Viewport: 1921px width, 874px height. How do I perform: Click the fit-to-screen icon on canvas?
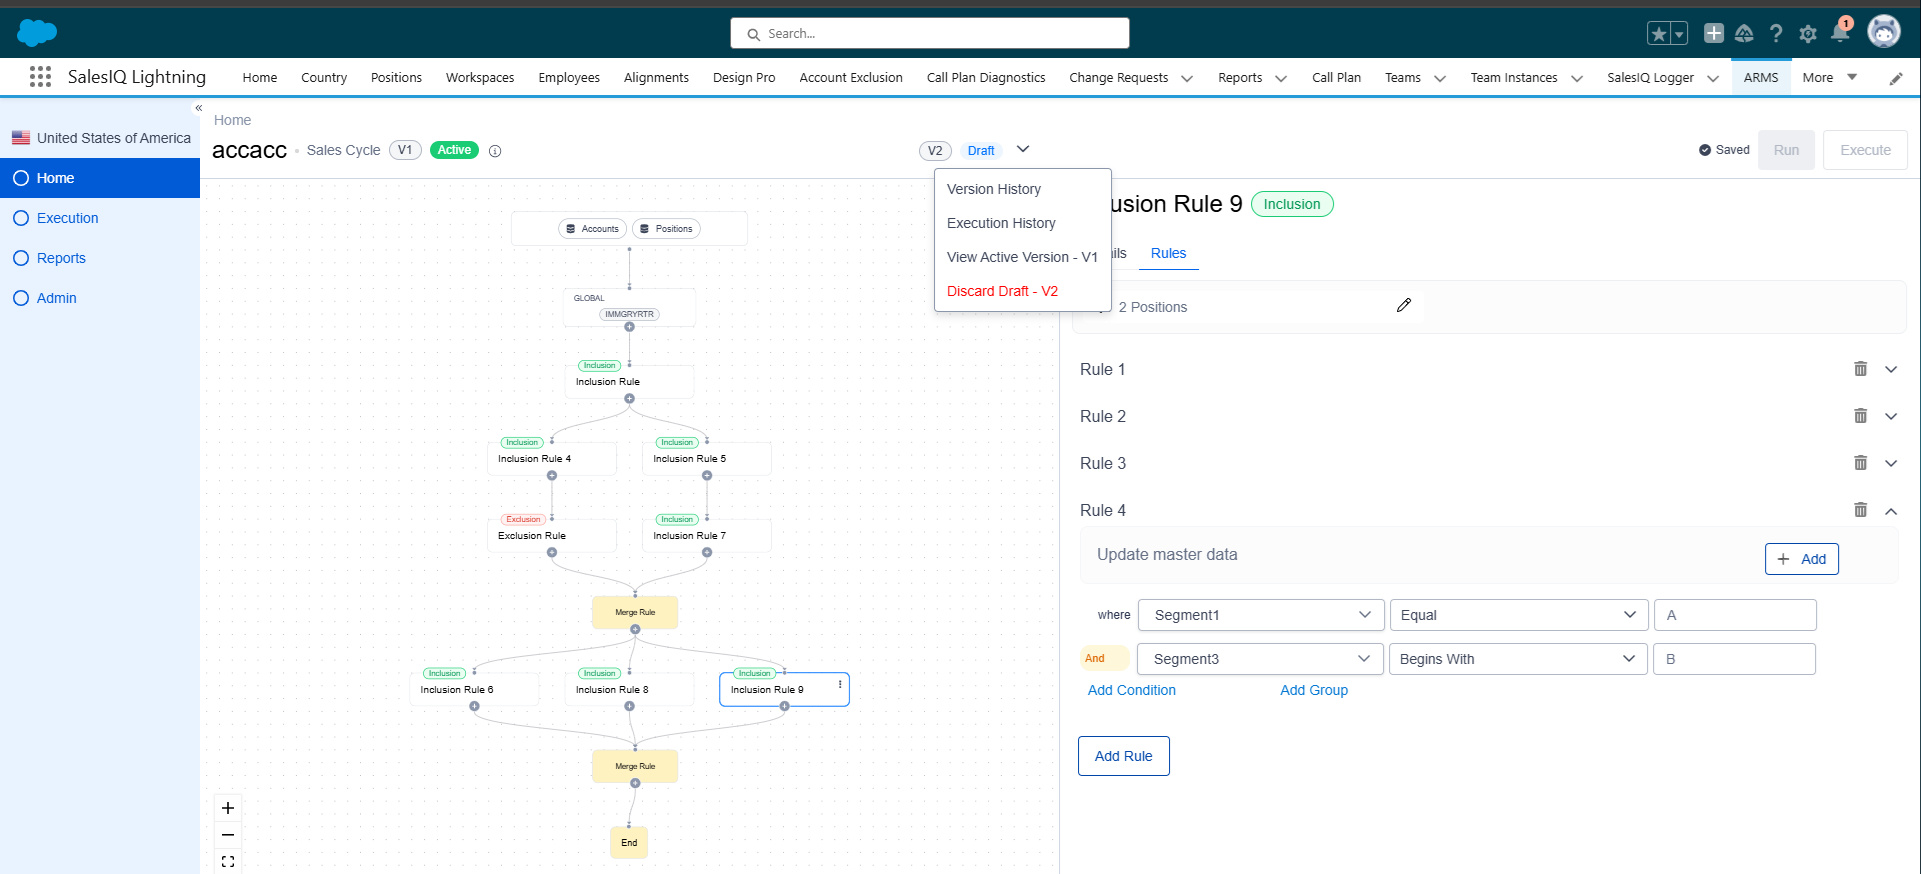tap(228, 861)
